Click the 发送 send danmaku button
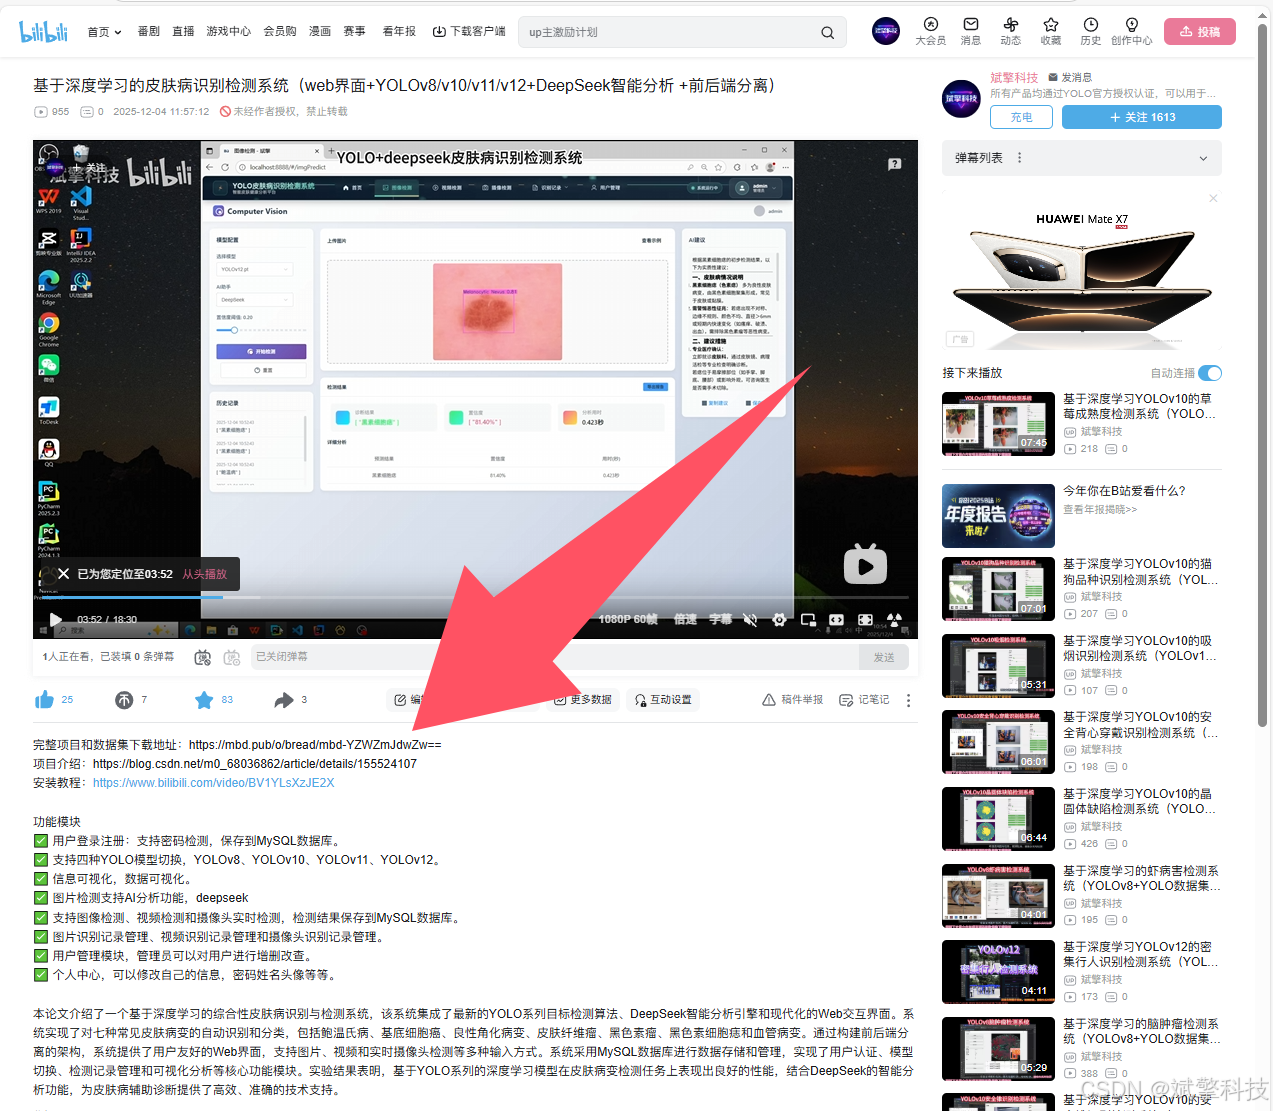The image size is (1273, 1111). pyautogui.click(x=884, y=657)
